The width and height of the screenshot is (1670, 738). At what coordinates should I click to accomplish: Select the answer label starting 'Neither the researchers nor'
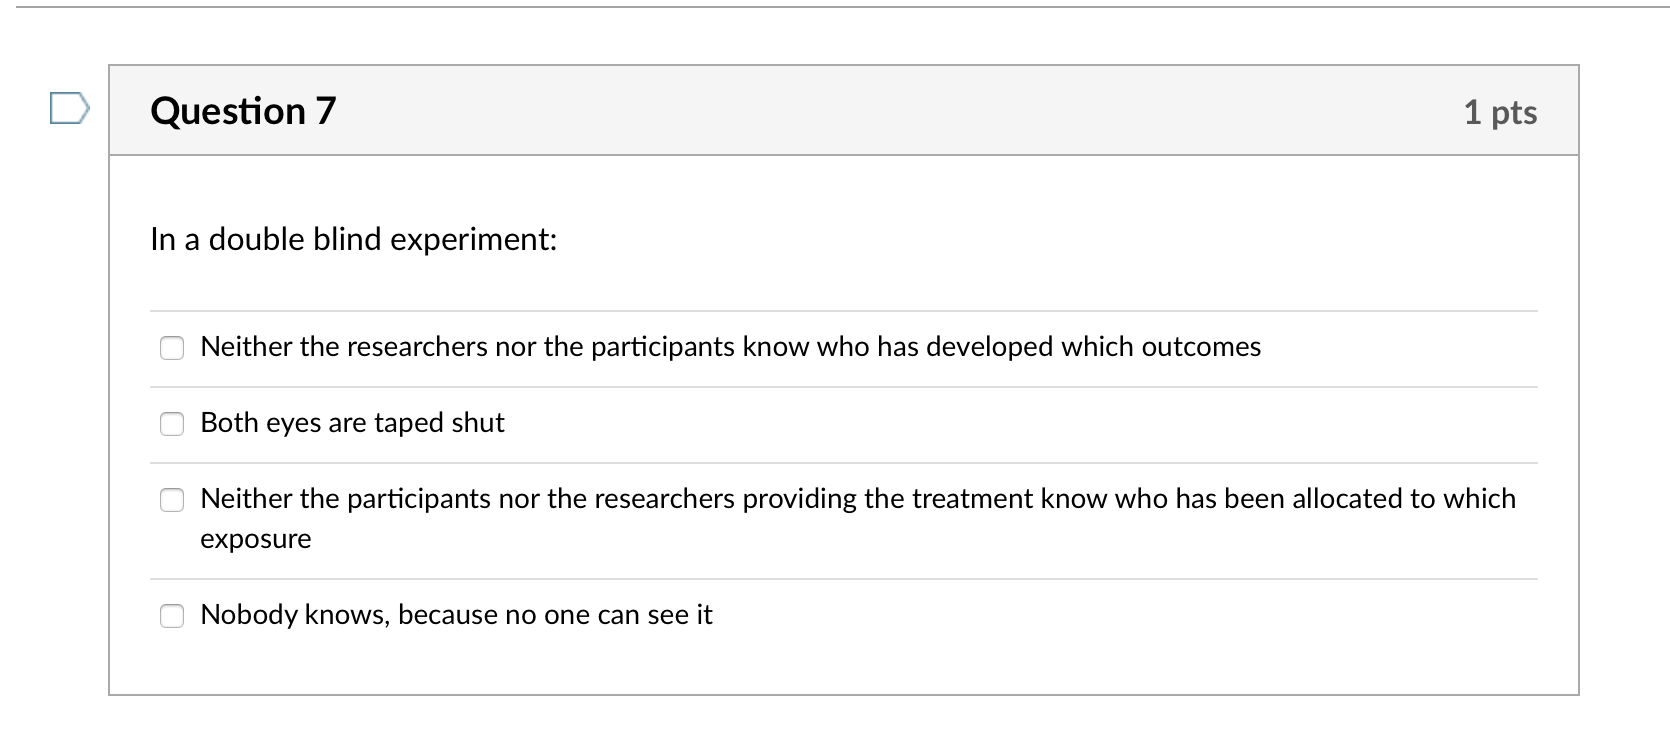pos(731,347)
